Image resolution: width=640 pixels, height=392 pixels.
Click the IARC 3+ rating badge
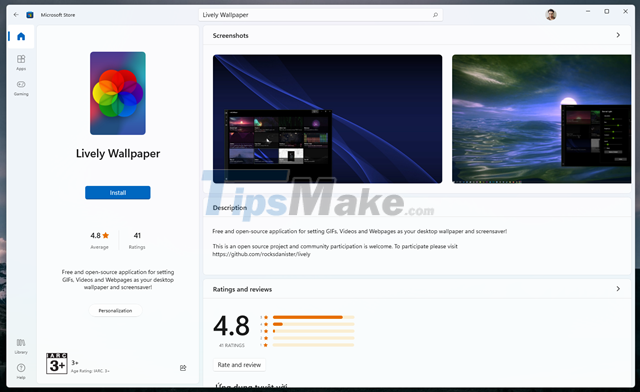tap(56, 363)
